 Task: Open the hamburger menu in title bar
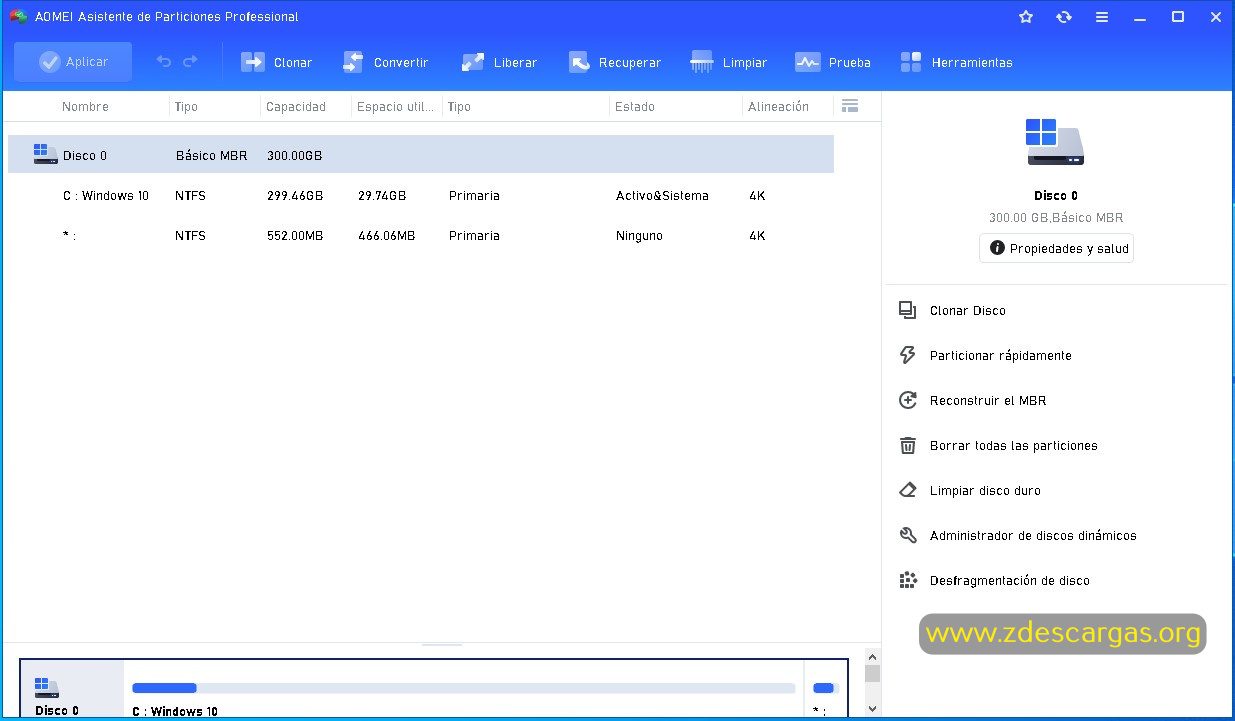[1102, 17]
